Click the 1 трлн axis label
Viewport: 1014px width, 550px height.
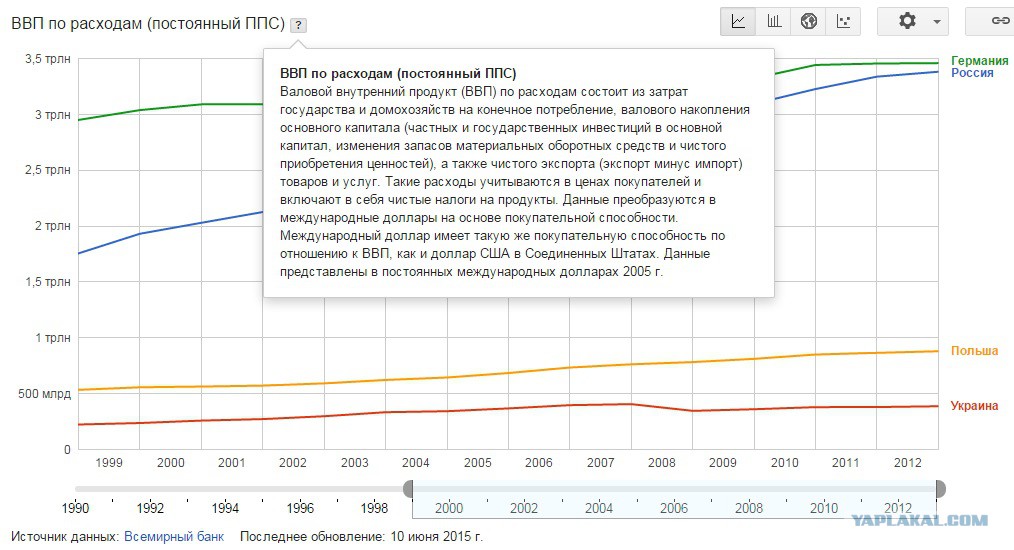tap(52, 338)
